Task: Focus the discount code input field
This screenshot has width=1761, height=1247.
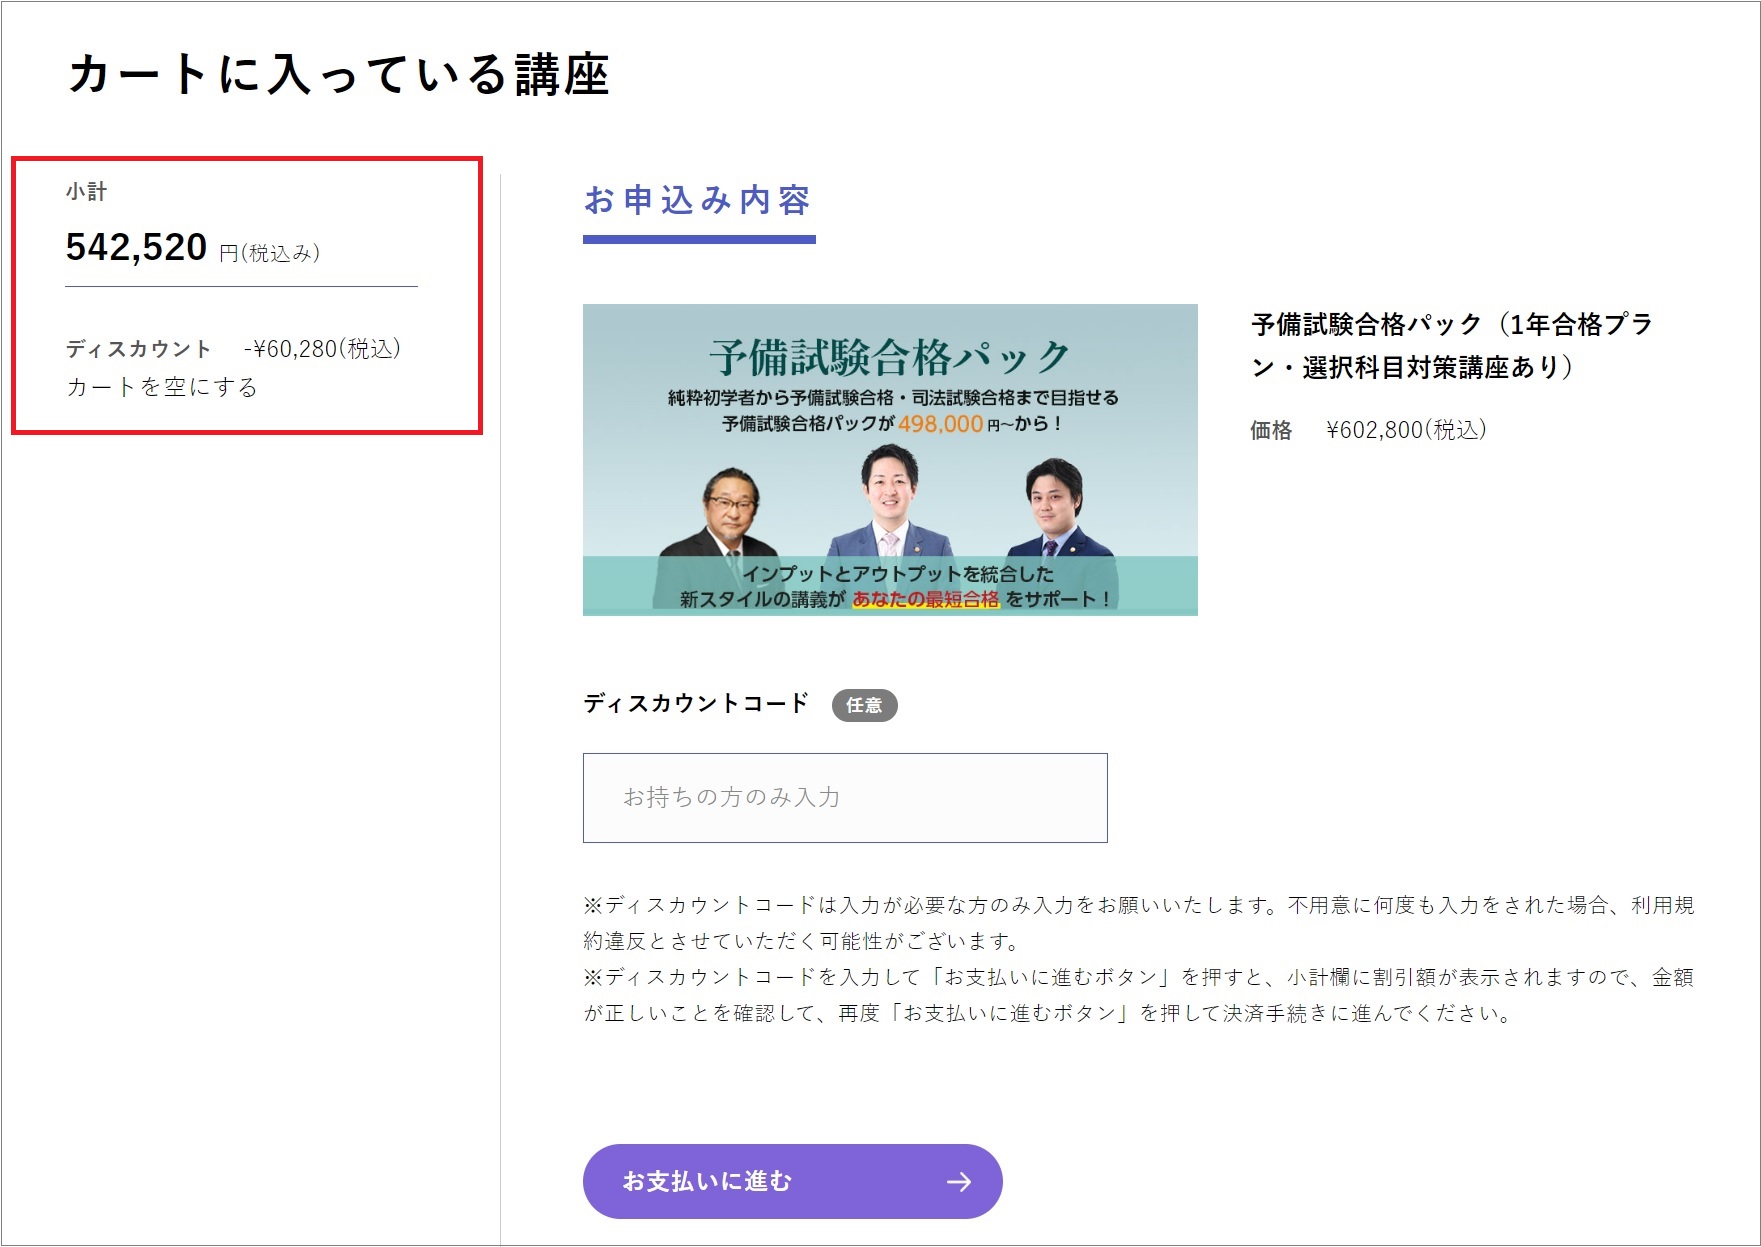Action: pos(845,797)
